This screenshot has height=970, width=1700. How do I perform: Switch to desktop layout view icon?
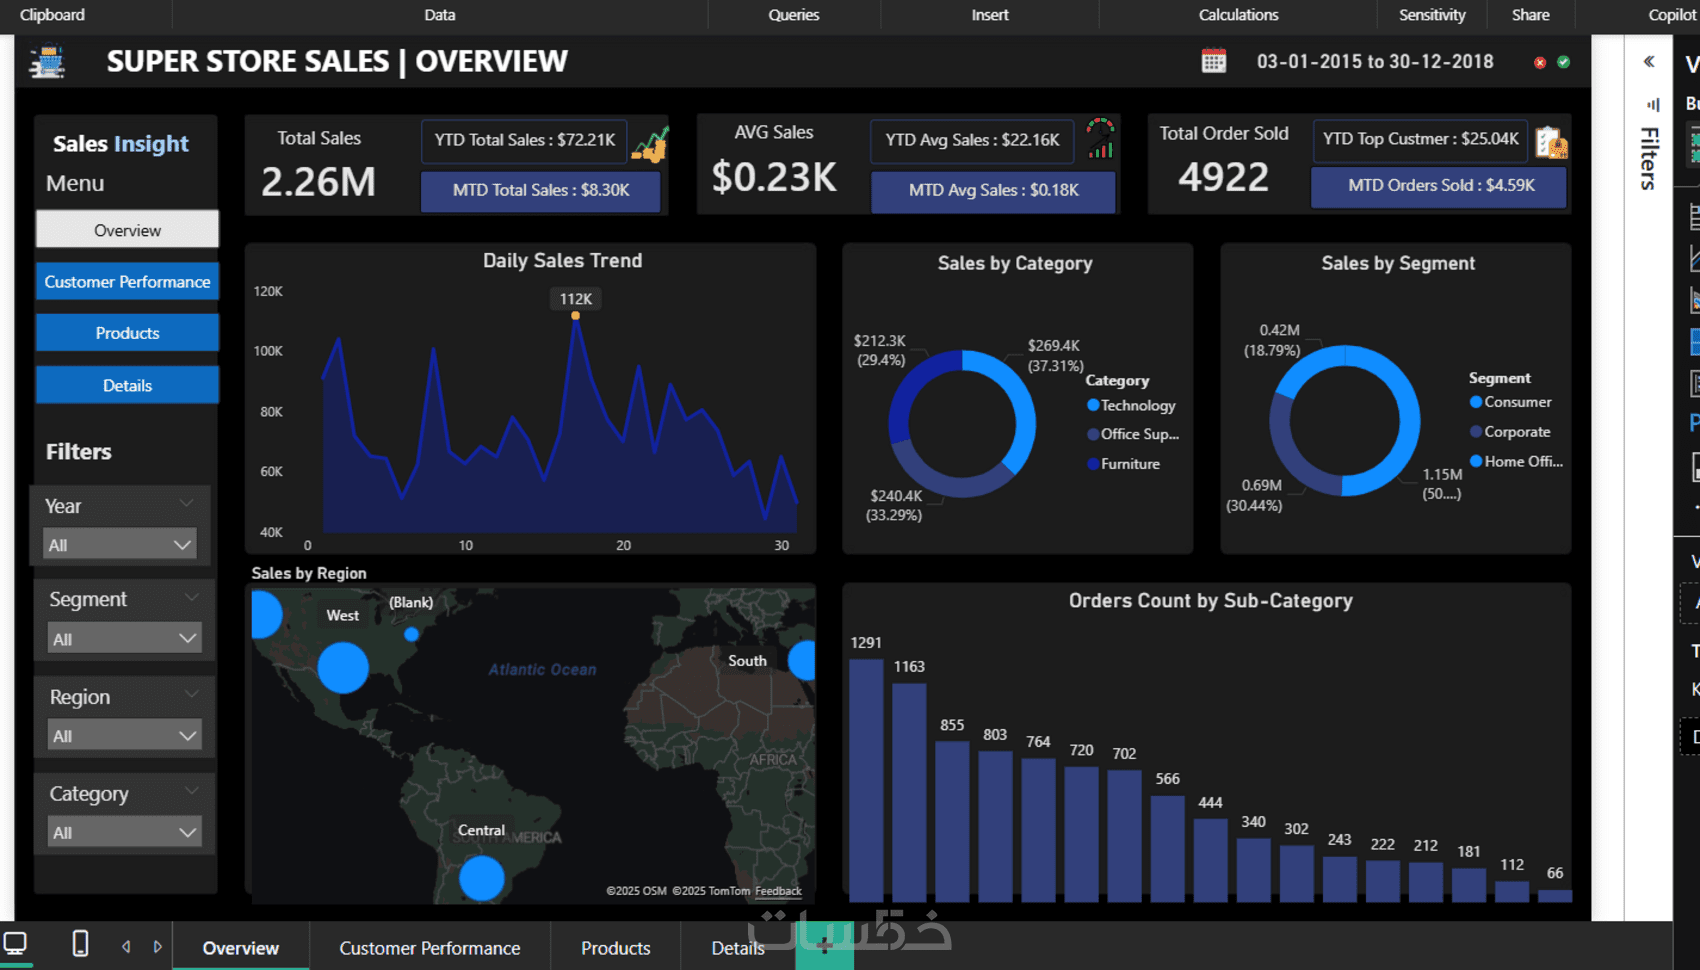[x=15, y=943]
